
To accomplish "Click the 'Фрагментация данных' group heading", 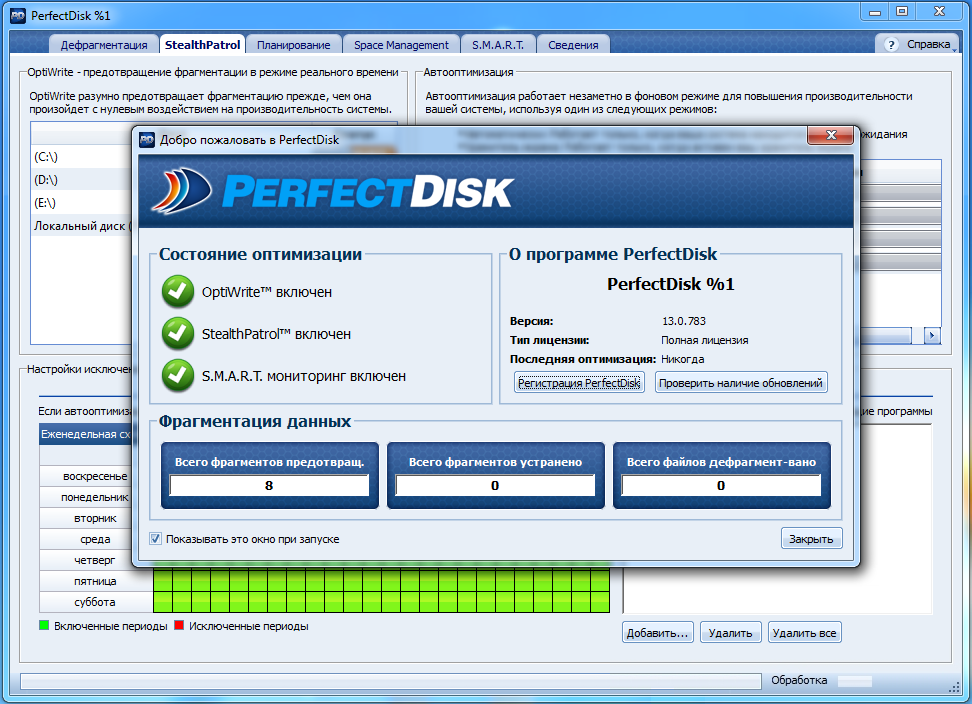I will click(255, 421).
